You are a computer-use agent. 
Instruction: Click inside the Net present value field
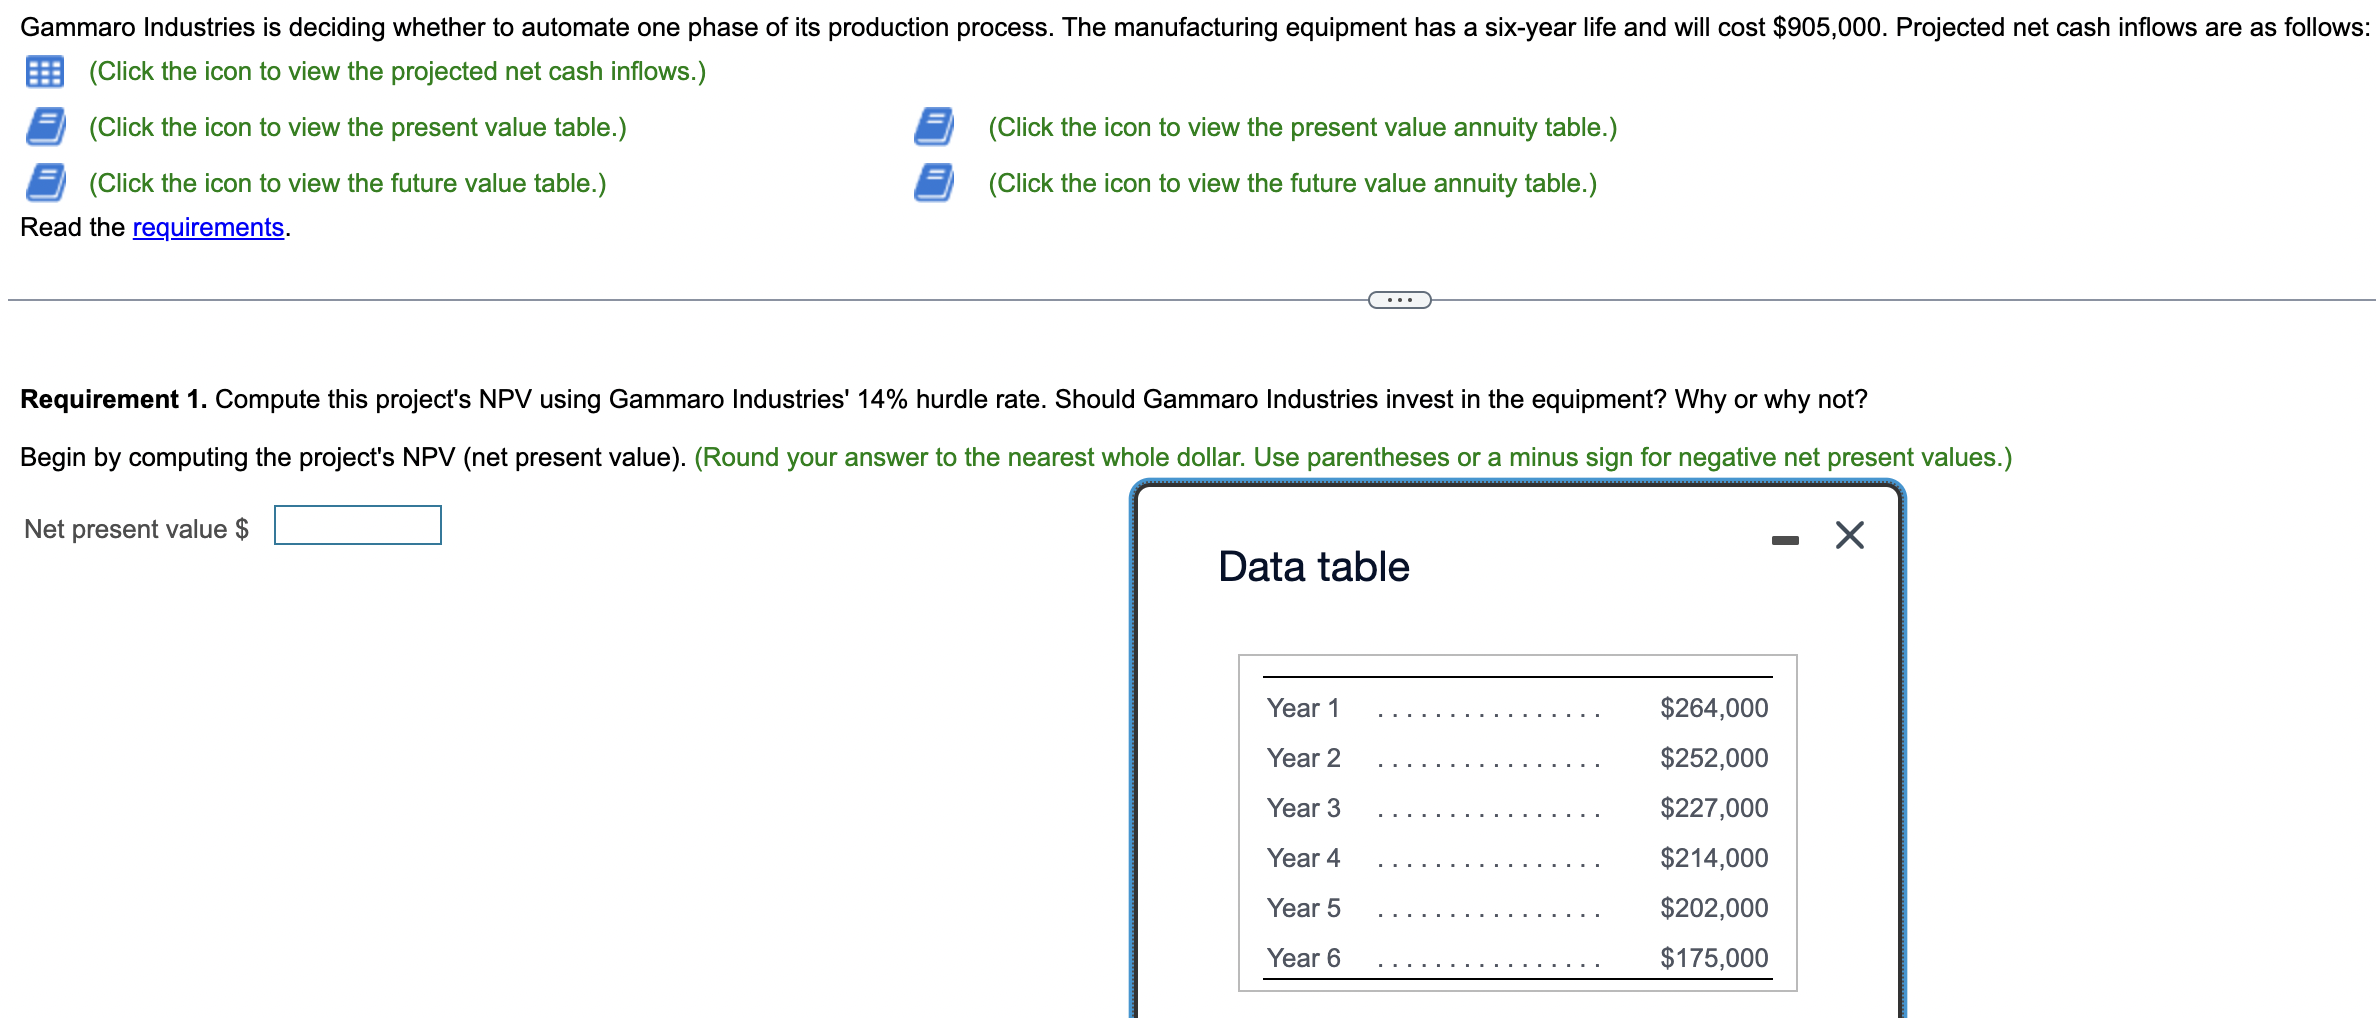(356, 525)
